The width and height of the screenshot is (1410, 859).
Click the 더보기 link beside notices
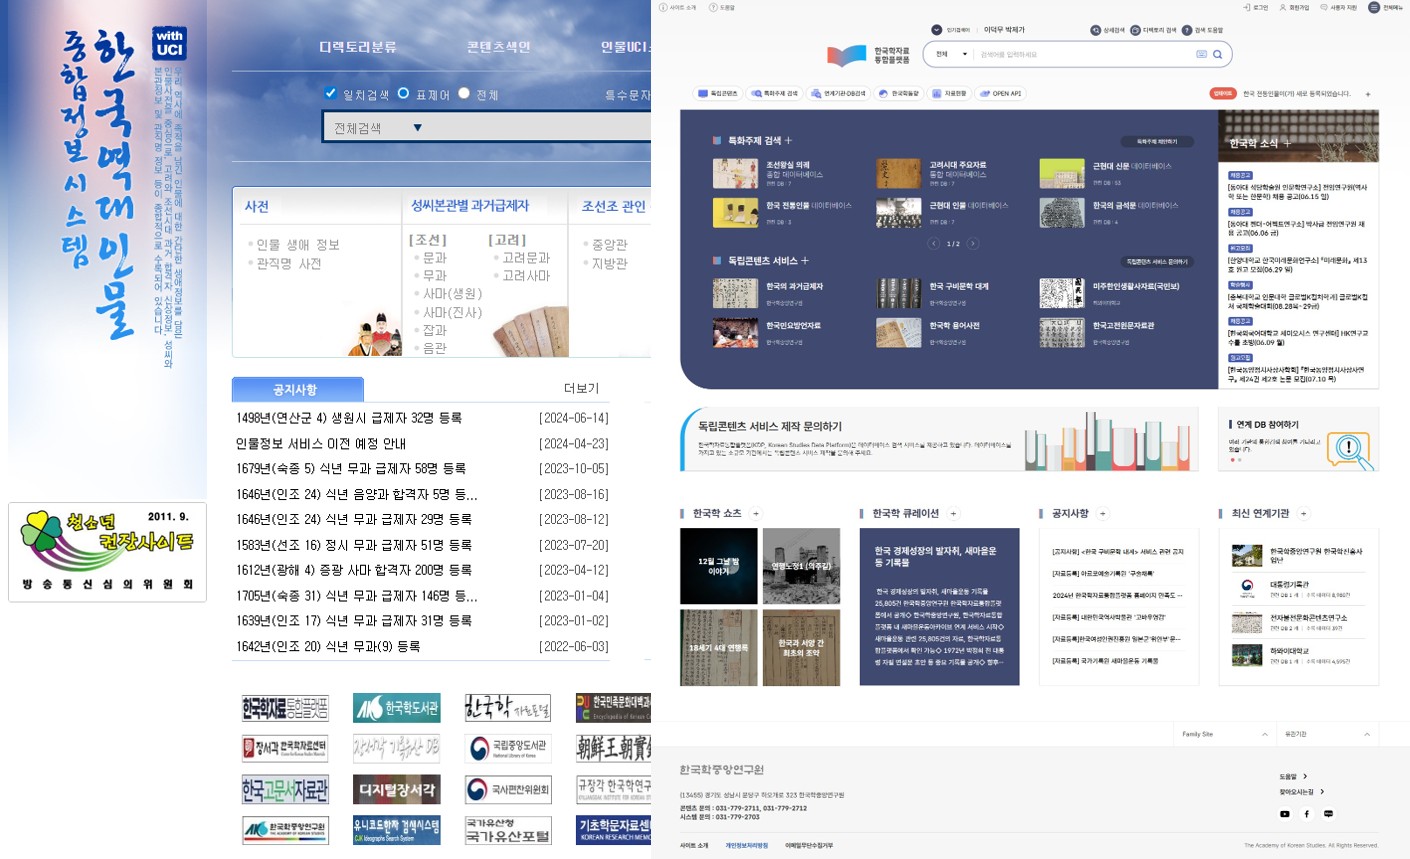pos(581,388)
